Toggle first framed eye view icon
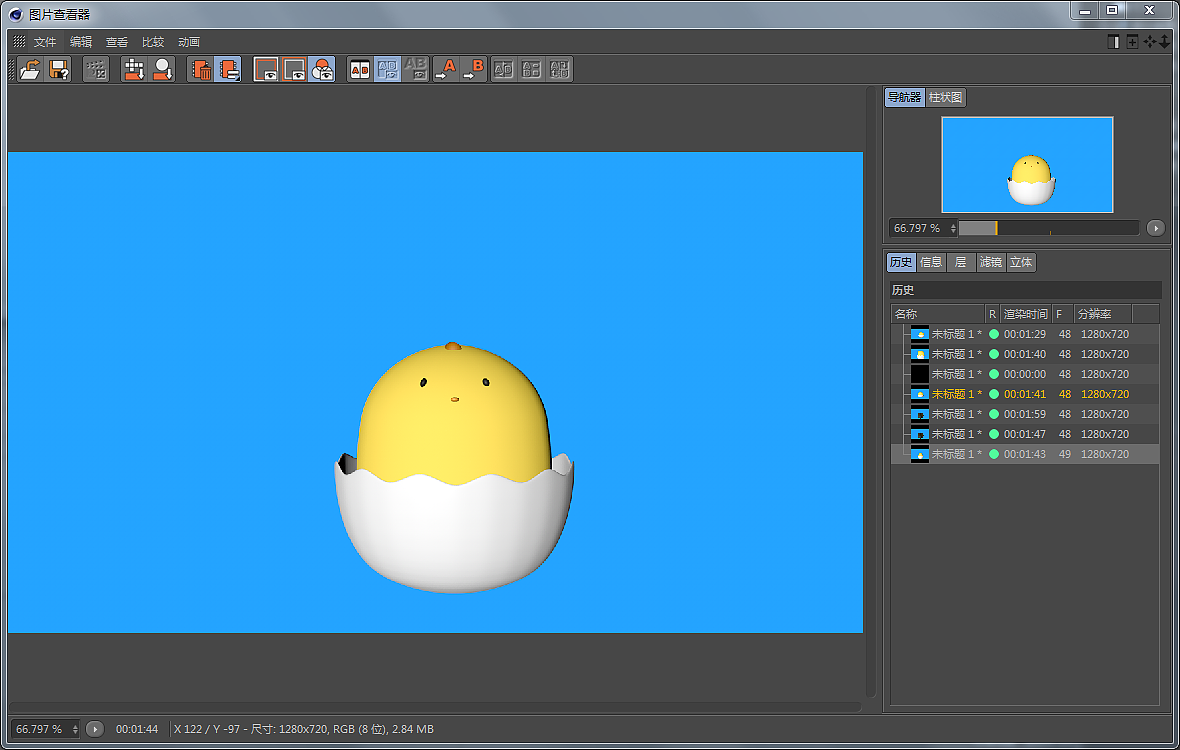The width and height of the screenshot is (1180, 750). click(266, 69)
